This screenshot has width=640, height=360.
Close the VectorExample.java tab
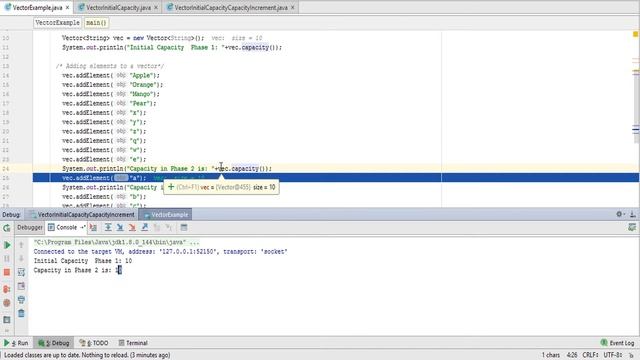pos(67,7)
